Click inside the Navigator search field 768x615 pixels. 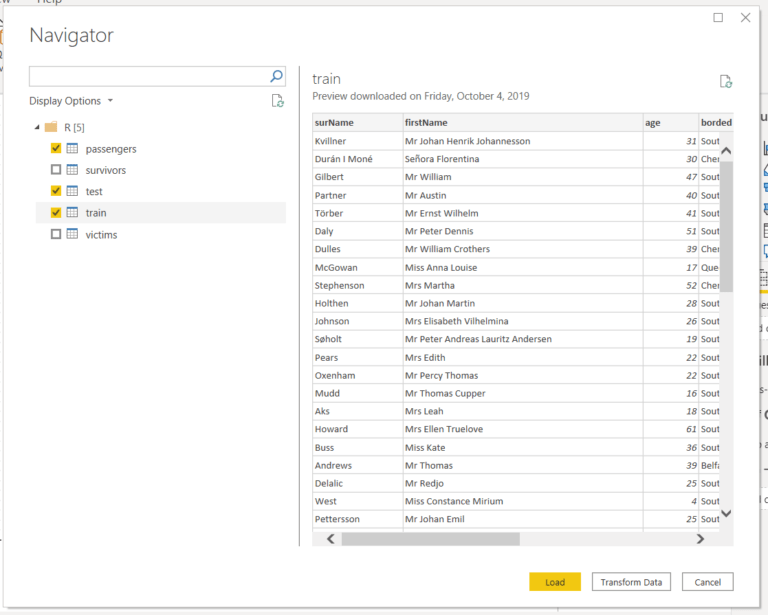pos(148,76)
